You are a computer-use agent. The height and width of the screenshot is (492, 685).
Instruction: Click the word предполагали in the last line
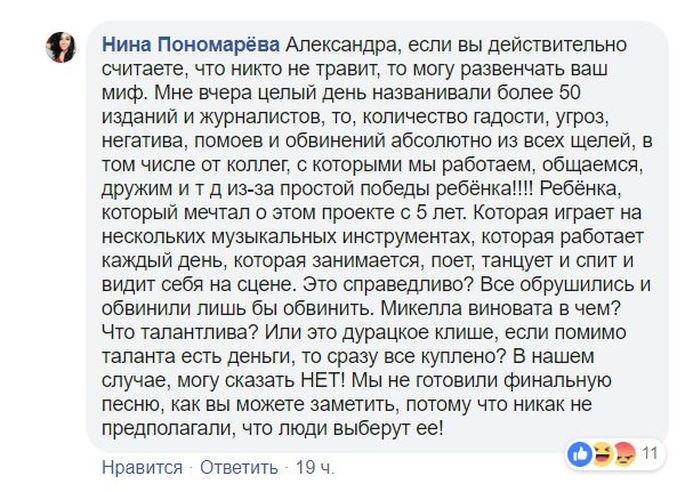click(166, 429)
